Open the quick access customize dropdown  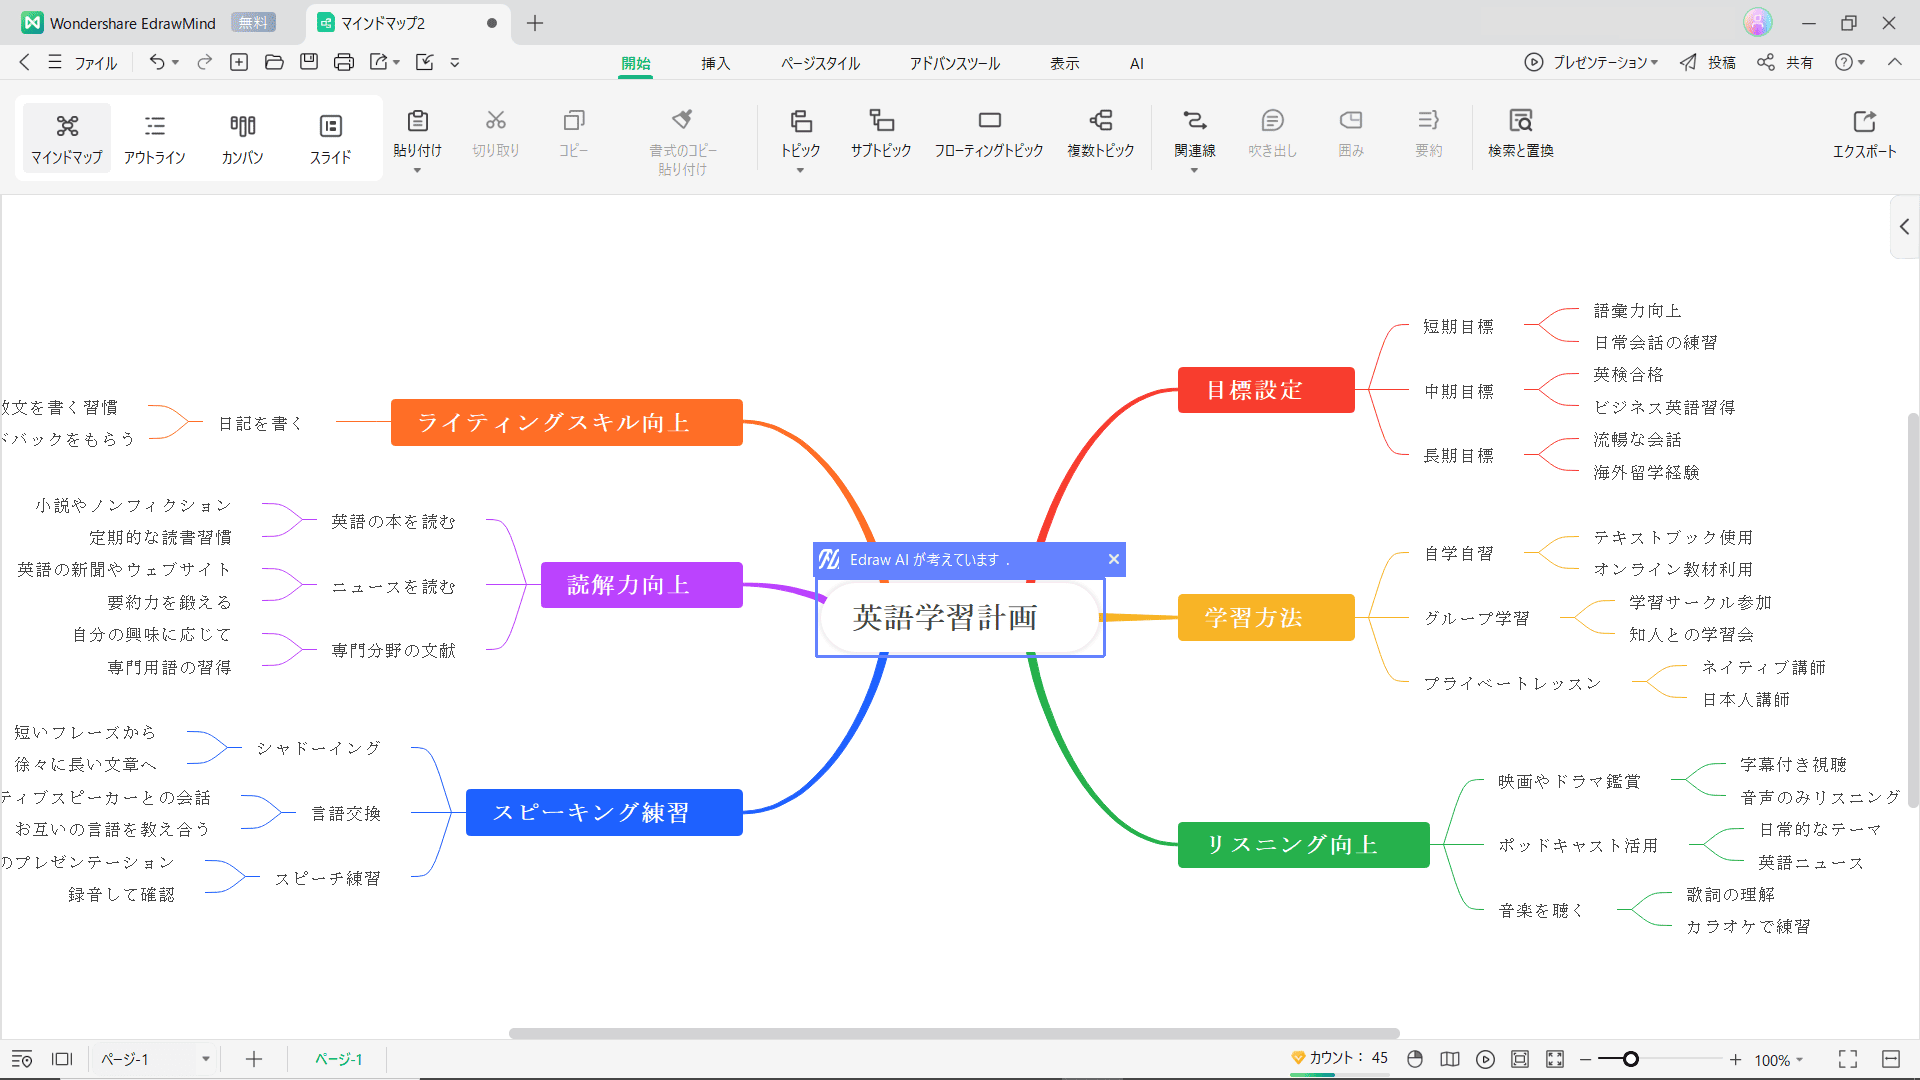coord(455,62)
